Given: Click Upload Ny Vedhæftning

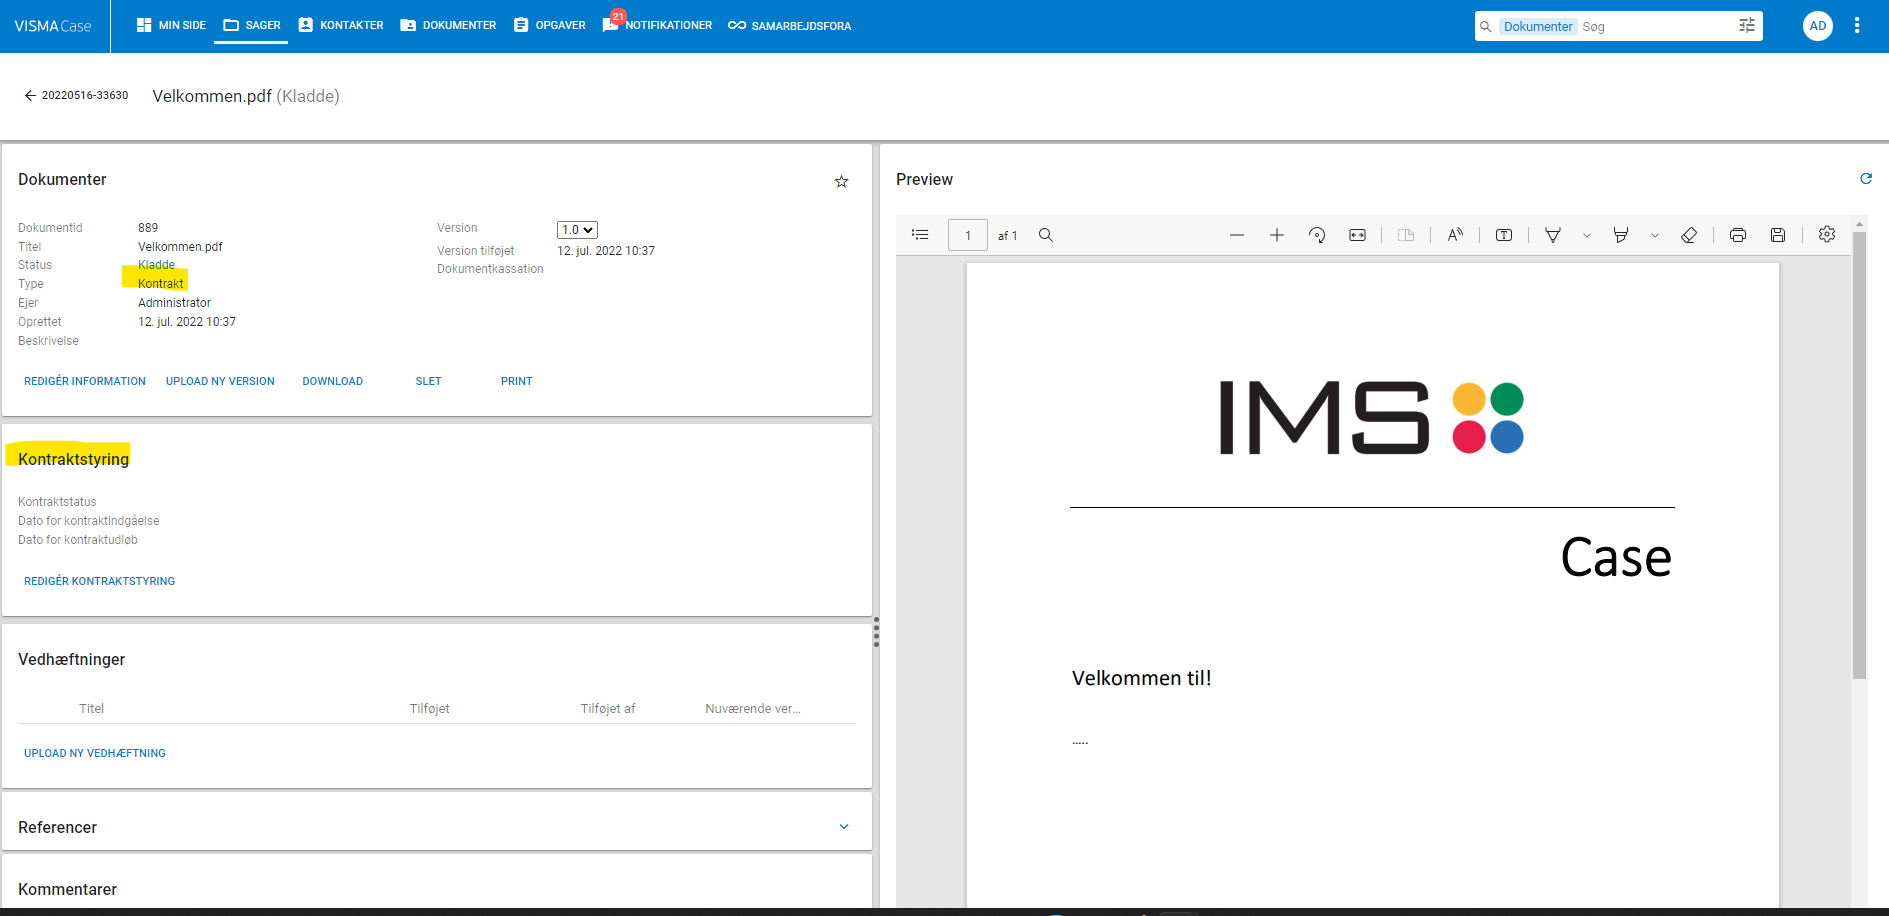Looking at the screenshot, I should (95, 753).
